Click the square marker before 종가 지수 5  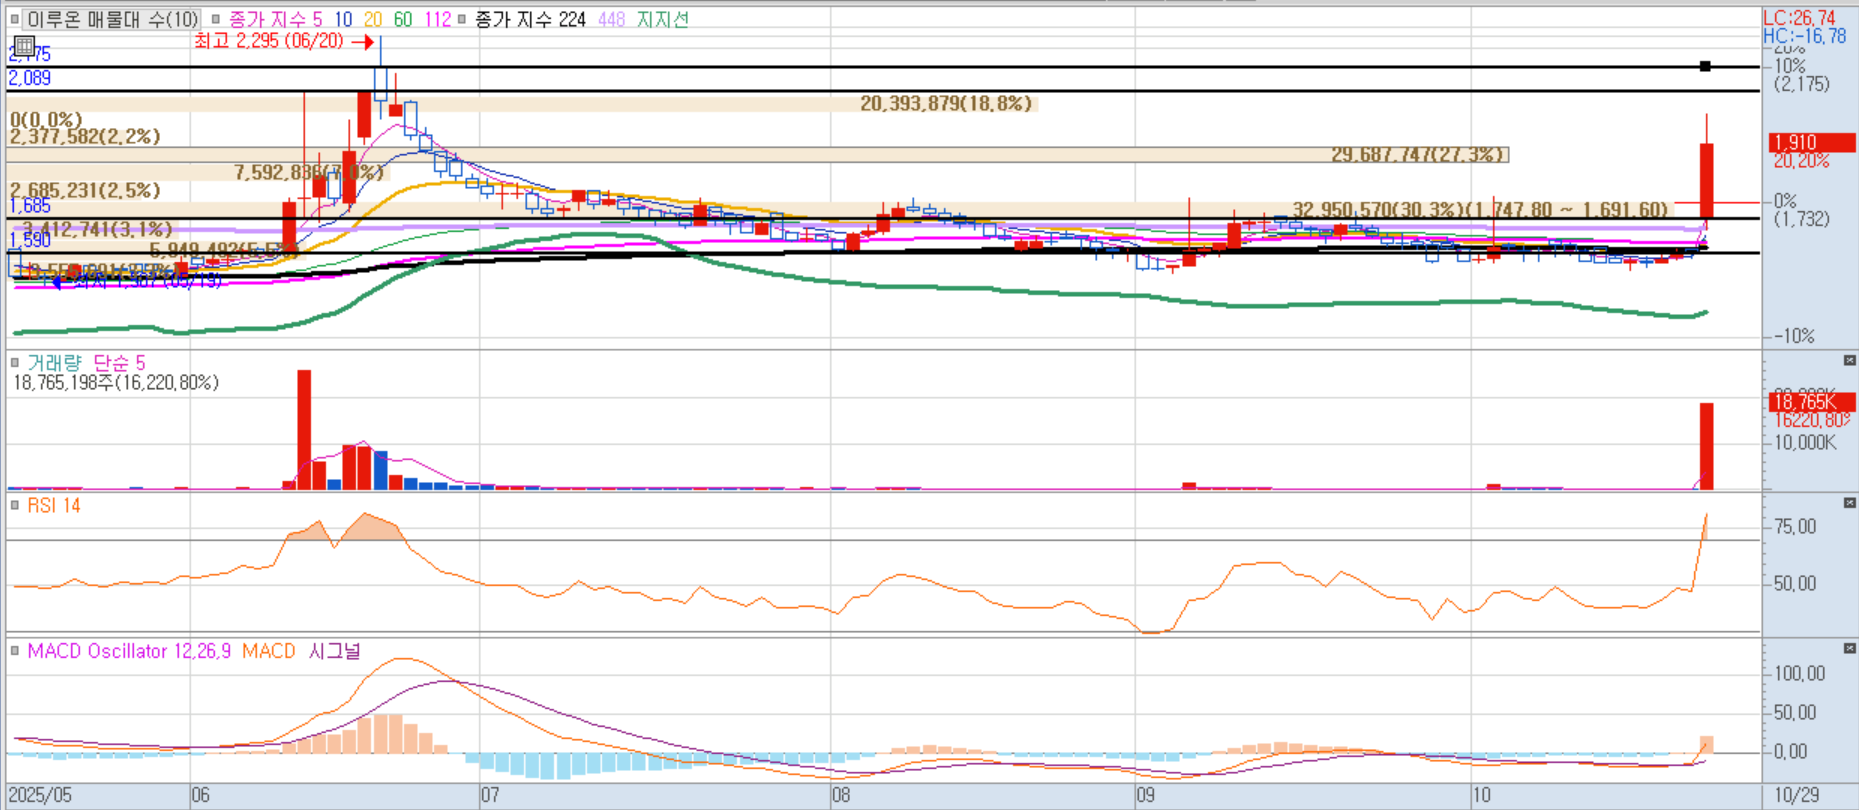215,19
